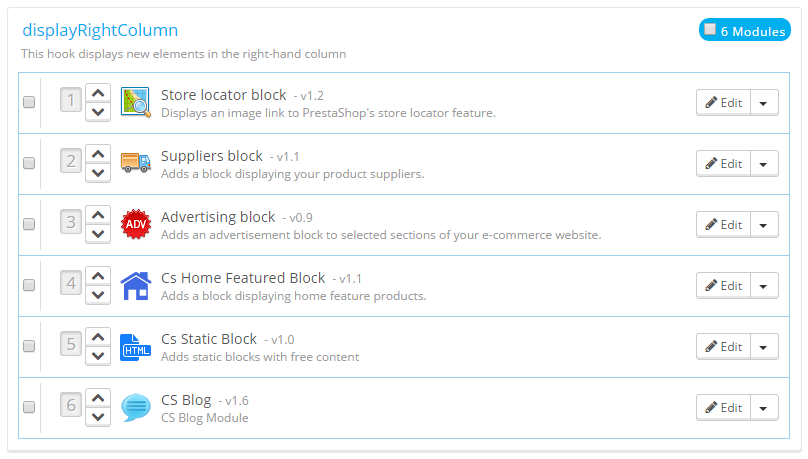Tick the Advertising block checkbox
This screenshot has height=459, width=808.
tap(29, 224)
